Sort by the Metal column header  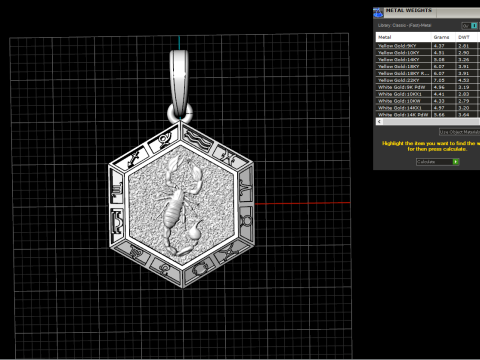[404, 37]
